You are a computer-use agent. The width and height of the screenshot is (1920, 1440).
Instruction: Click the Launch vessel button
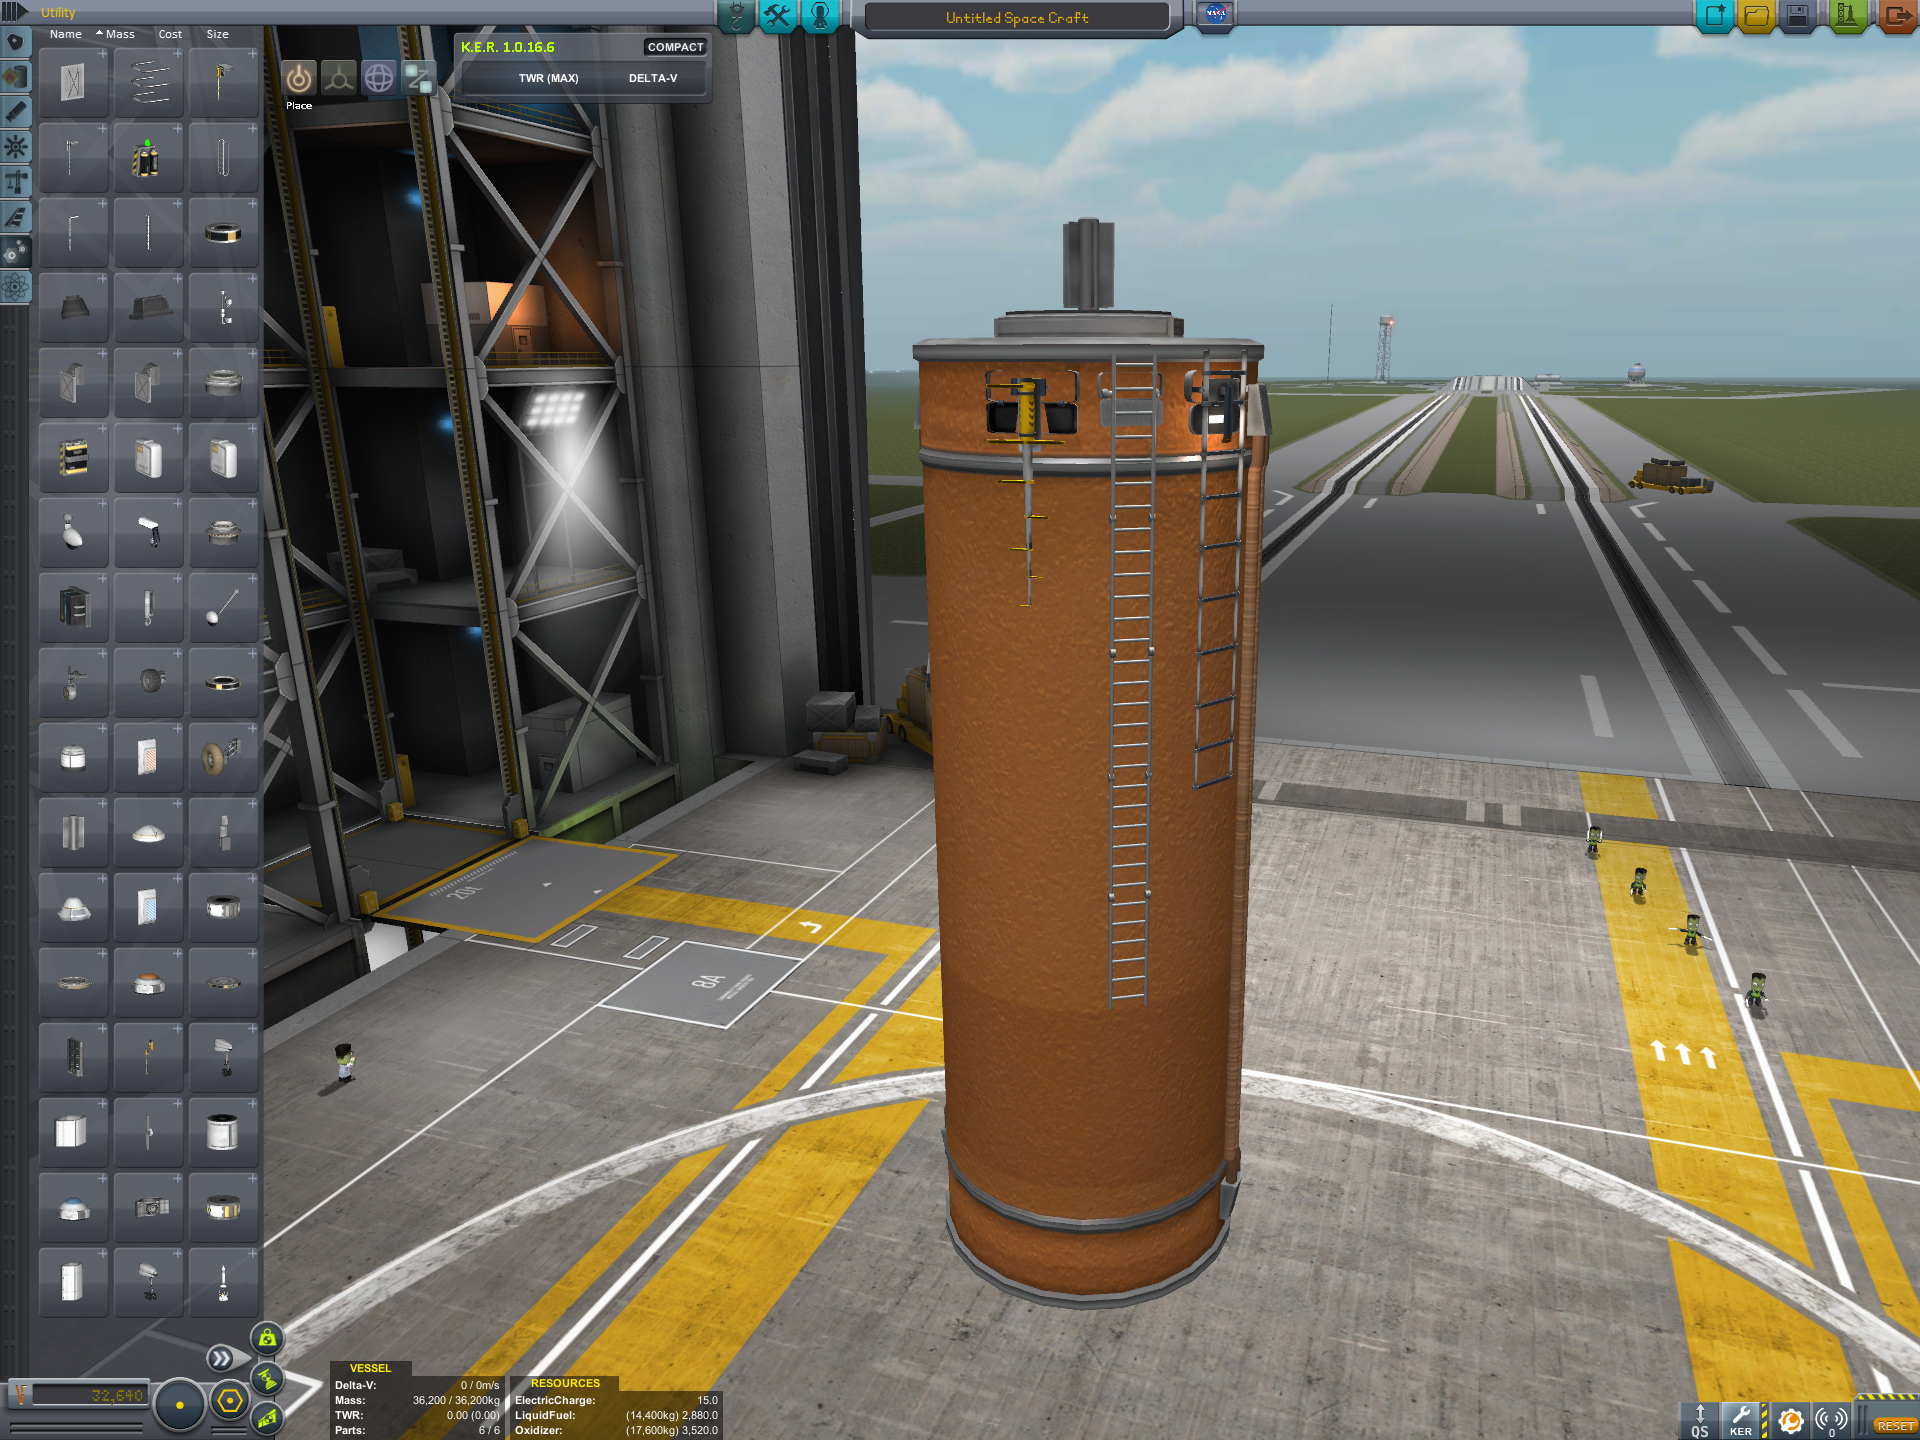(1846, 16)
